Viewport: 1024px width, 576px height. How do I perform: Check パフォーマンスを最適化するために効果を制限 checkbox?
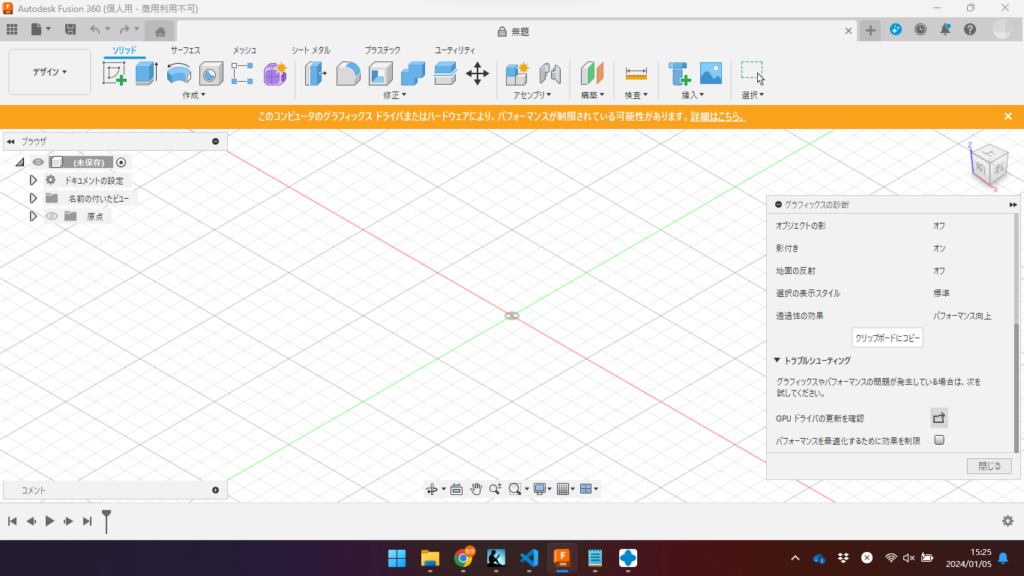(x=939, y=440)
